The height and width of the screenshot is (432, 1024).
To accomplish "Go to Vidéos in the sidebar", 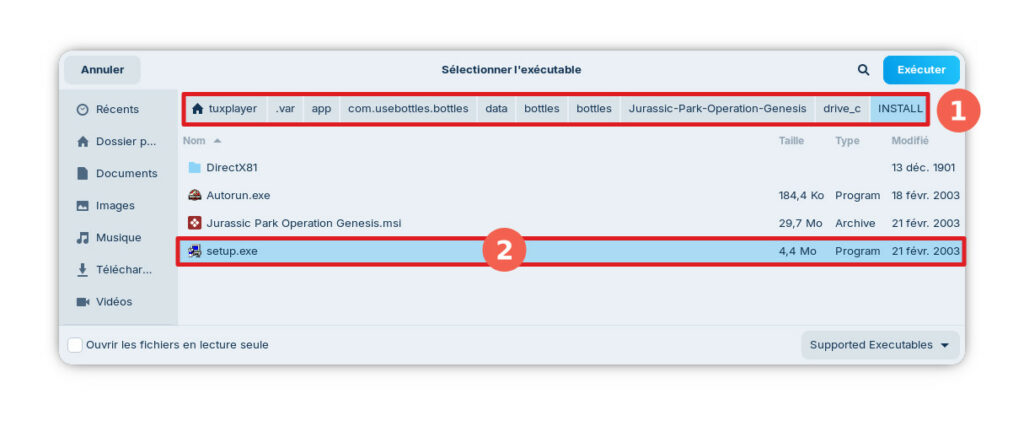I will tap(113, 301).
